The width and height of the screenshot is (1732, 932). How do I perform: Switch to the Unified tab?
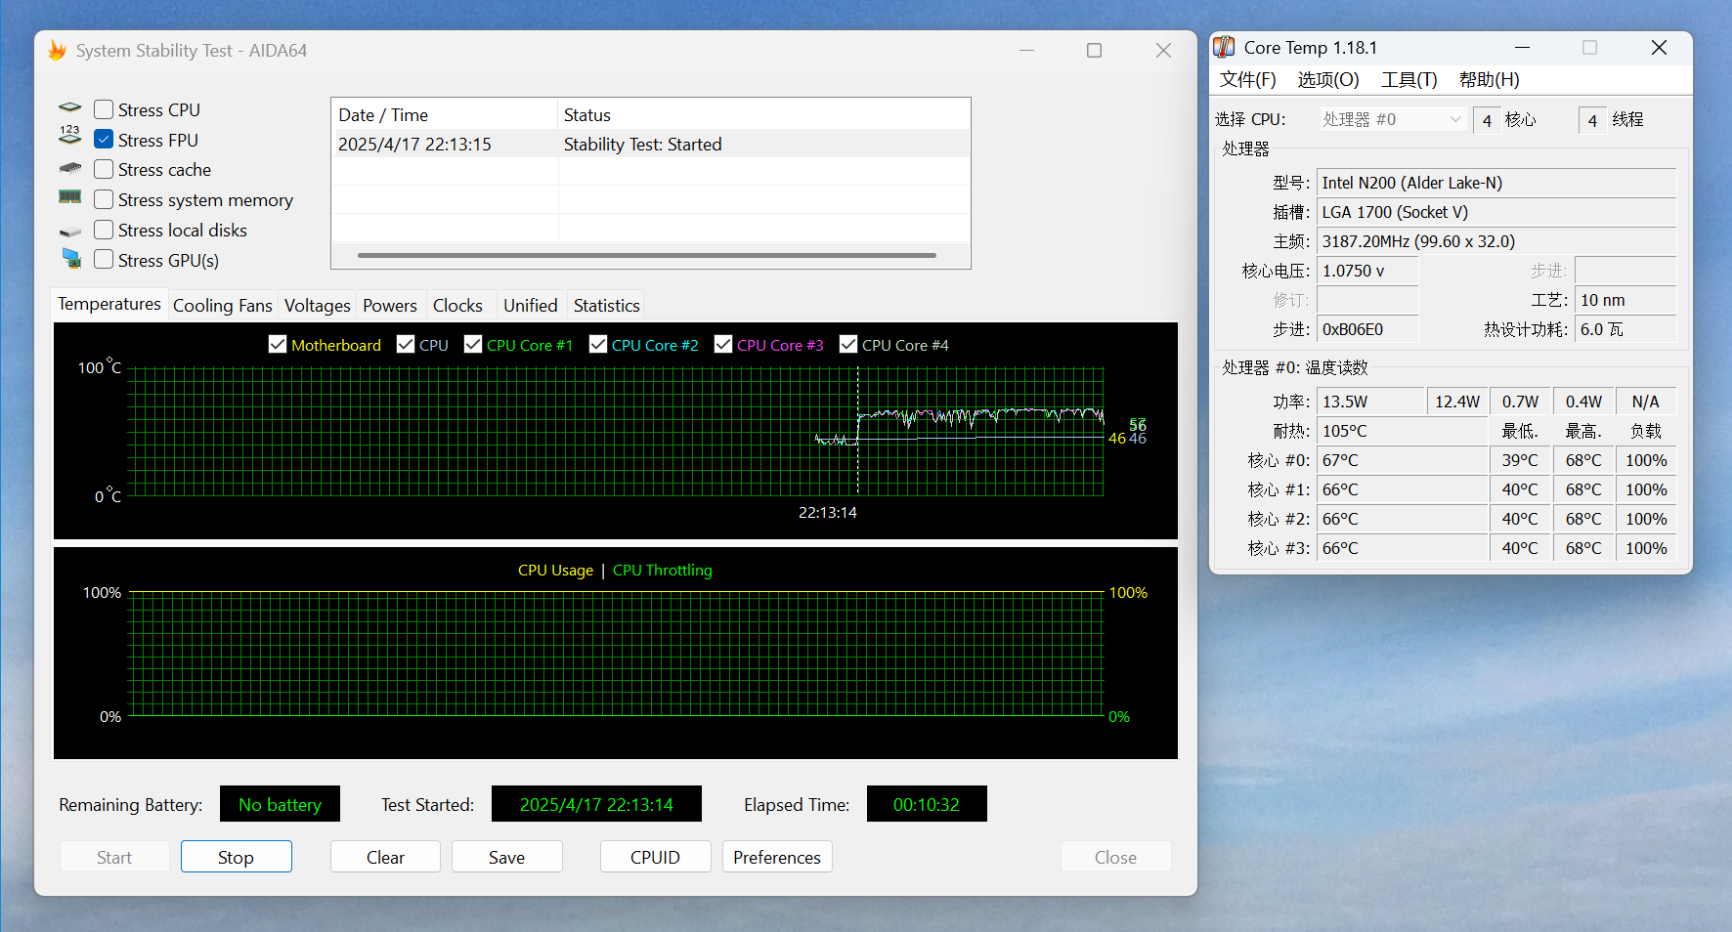(x=530, y=305)
